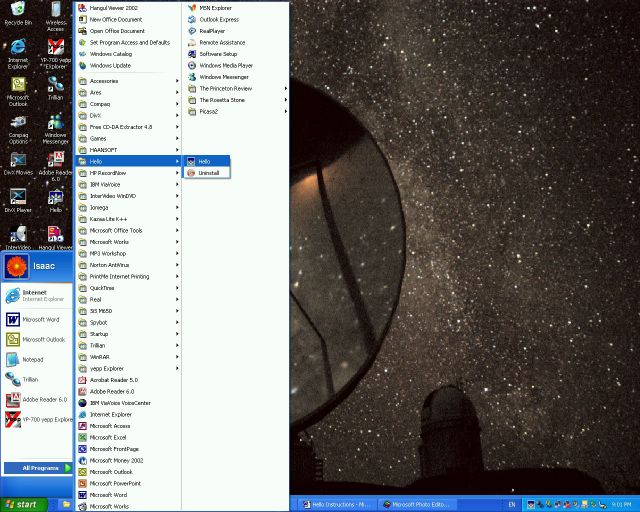The height and width of the screenshot is (512, 640).
Task: Open Adobe Reader 6.0 desktop icon
Action: (56, 167)
